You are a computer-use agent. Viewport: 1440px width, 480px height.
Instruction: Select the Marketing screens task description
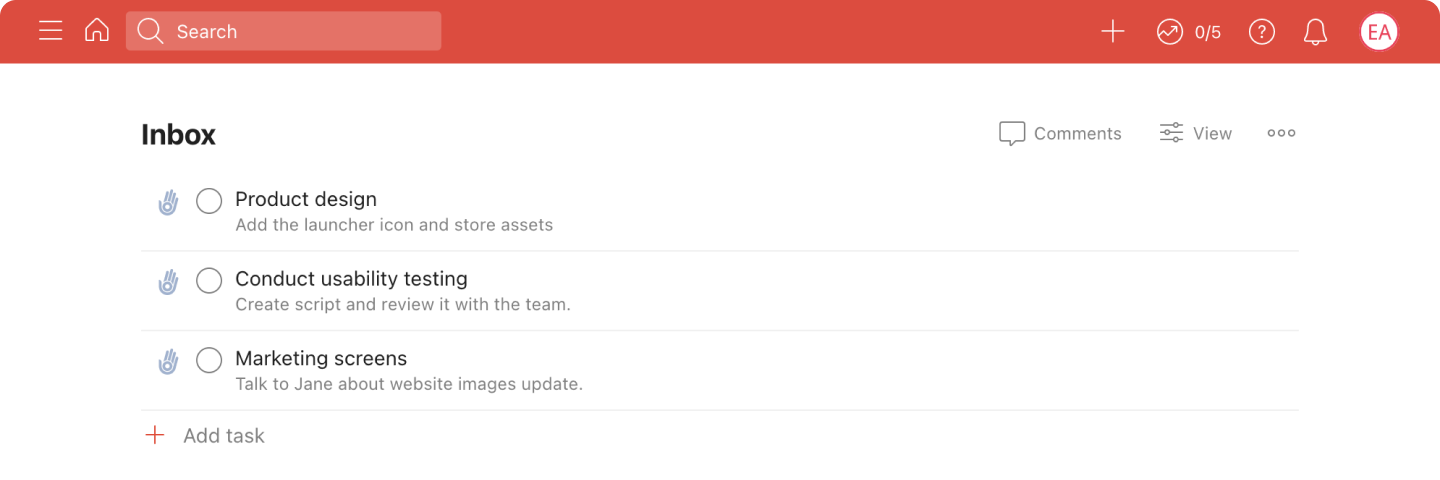click(x=409, y=384)
